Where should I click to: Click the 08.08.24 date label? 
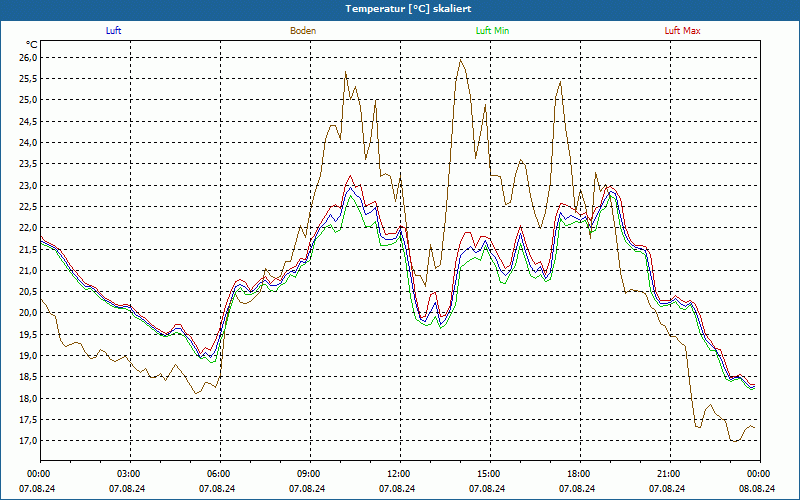(757, 489)
